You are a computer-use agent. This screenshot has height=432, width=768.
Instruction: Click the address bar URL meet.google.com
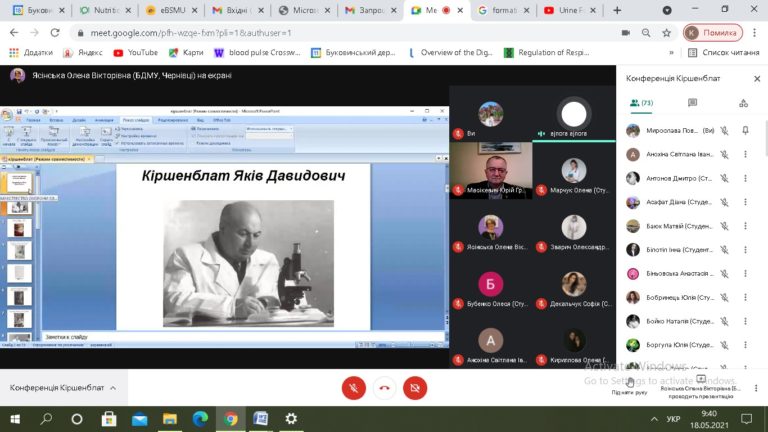[x=191, y=33]
